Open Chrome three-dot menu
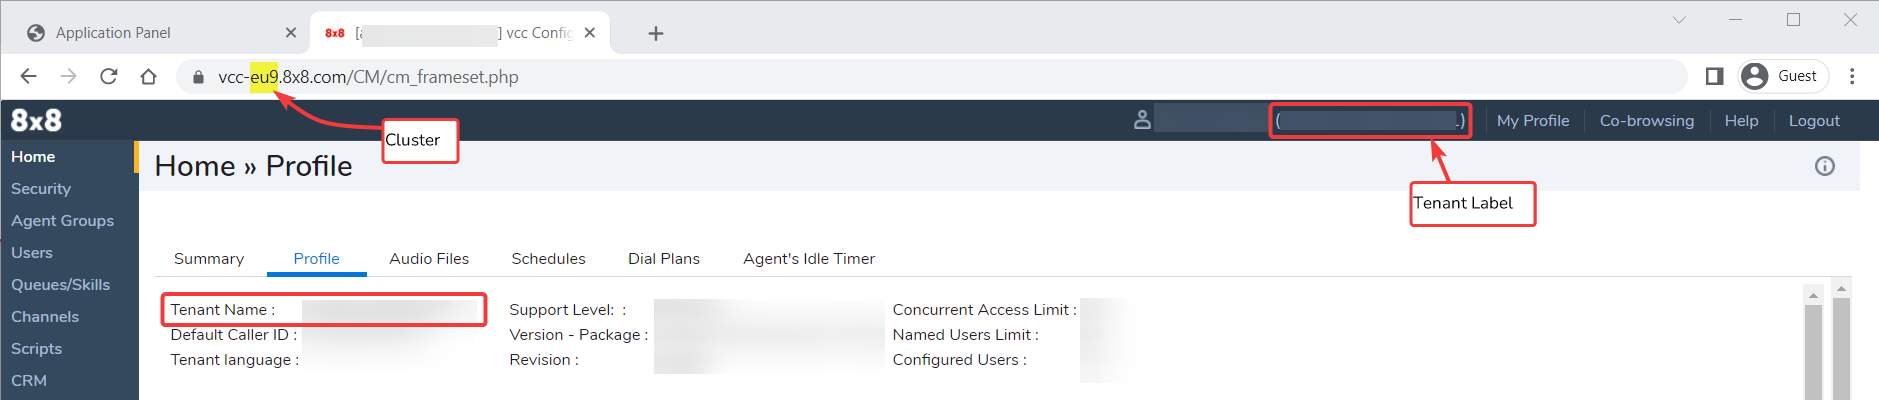 point(1852,76)
